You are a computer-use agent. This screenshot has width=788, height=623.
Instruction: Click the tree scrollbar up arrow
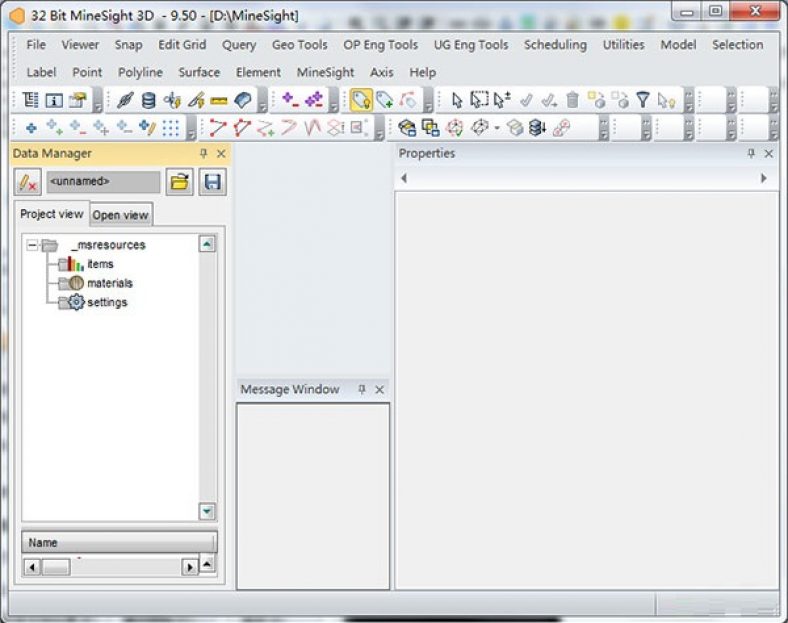point(208,244)
